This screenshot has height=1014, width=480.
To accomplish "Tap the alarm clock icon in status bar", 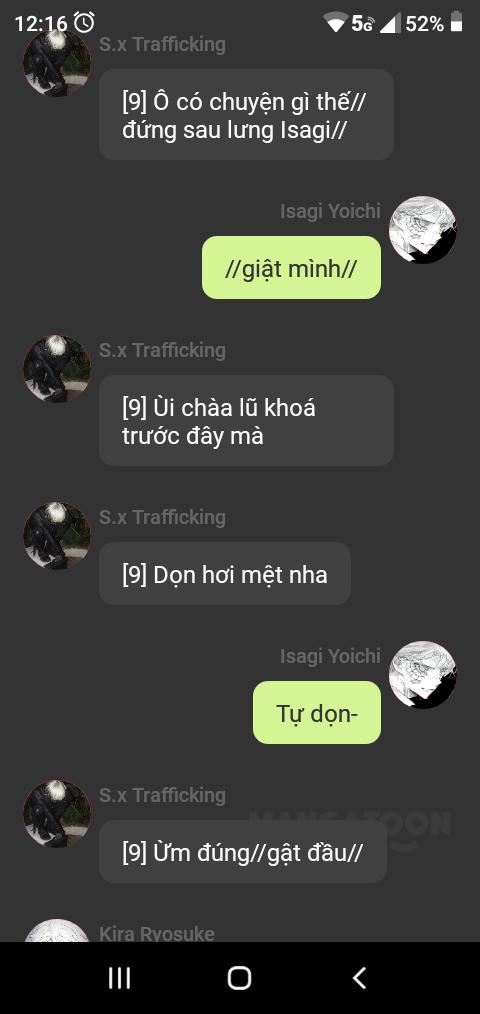I will (x=84, y=23).
